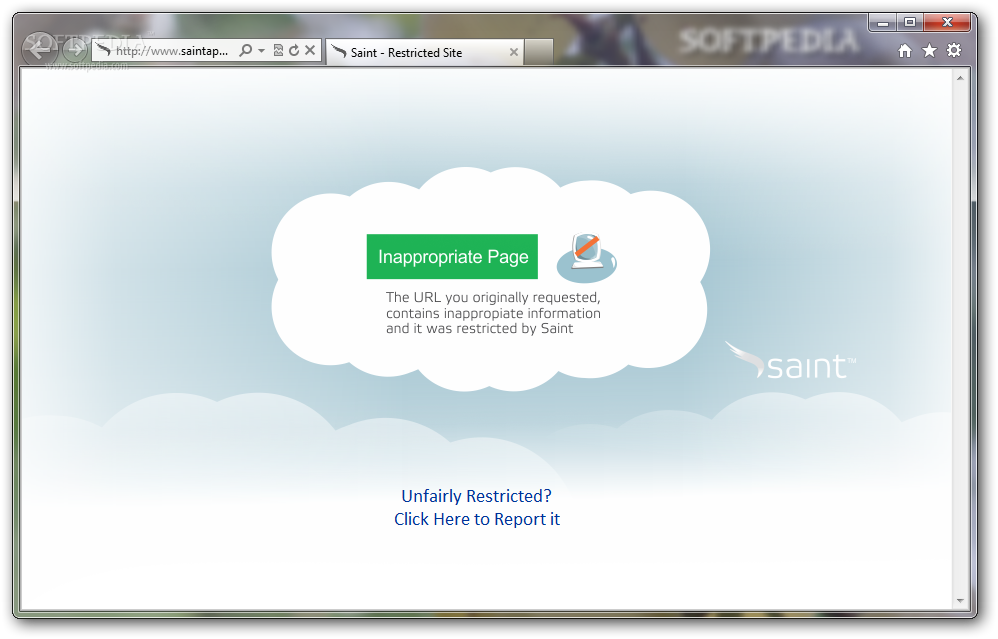This screenshot has height=639, width=998.
Task: Maximize the browser window
Action: click(910, 23)
